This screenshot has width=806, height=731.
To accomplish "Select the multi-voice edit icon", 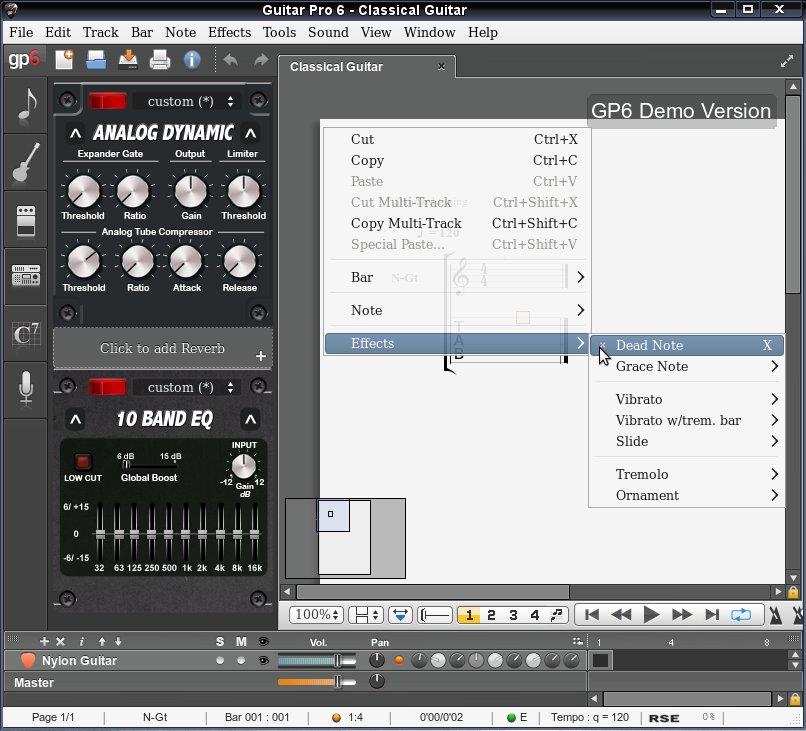I will [557, 615].
